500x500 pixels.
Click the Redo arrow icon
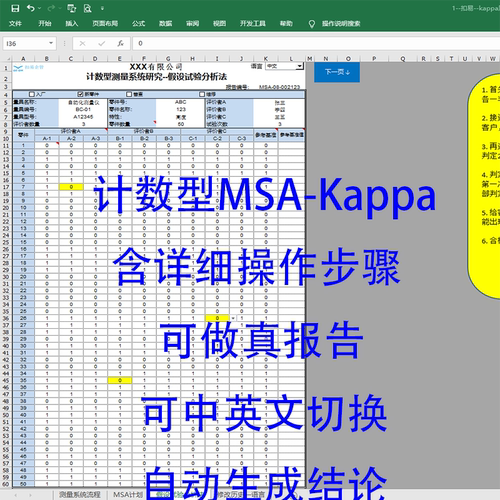[51, 8]
